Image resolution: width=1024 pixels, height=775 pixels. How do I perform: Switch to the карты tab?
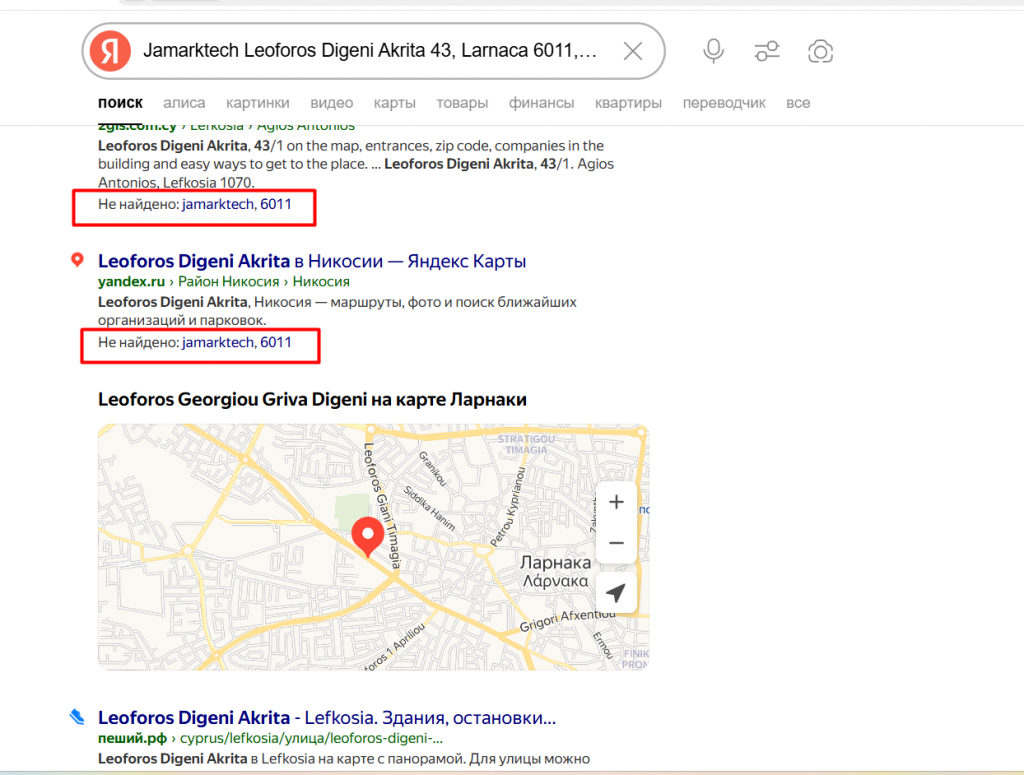394,103
